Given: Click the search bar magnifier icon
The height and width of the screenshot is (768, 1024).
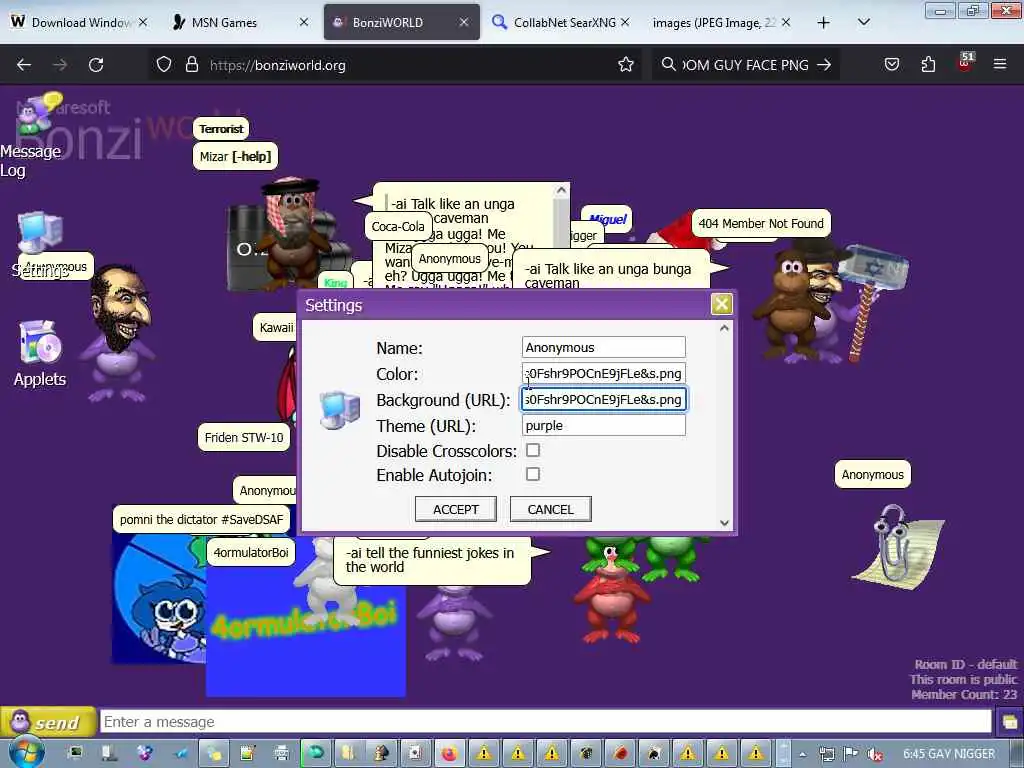Looking at the screenshot, I should click(668, 65).
